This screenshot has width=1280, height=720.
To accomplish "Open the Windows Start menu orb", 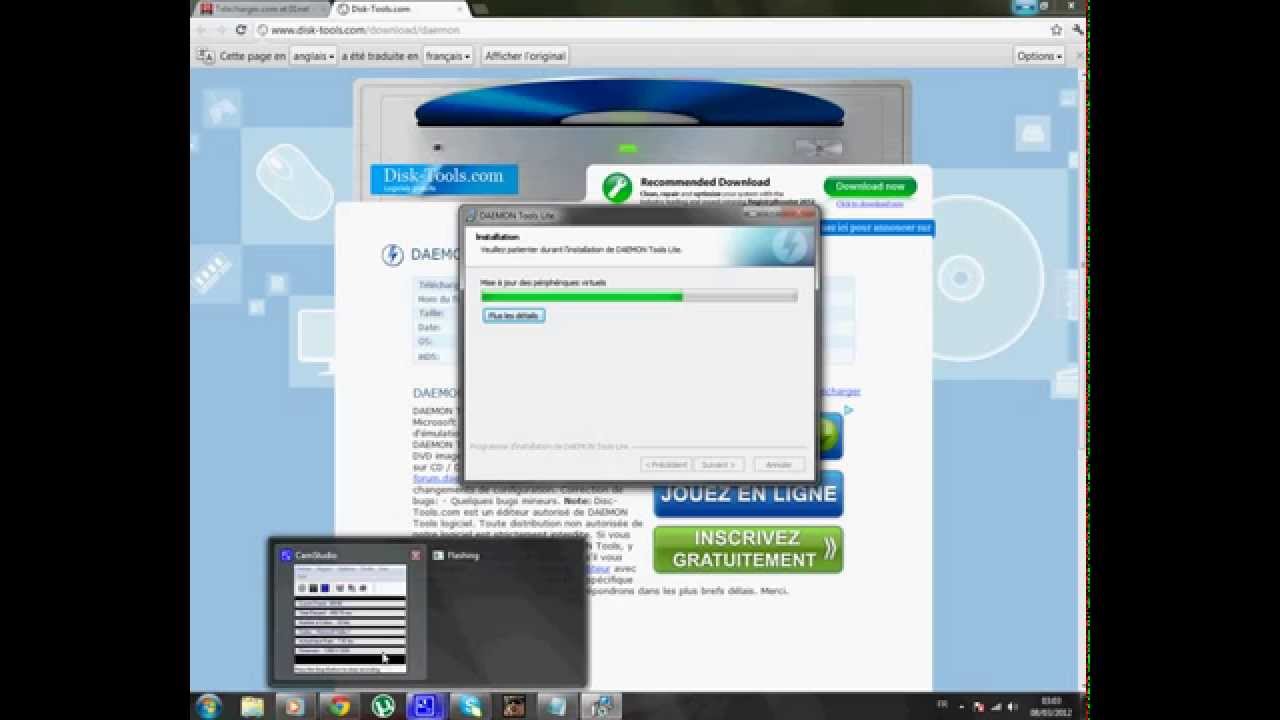I will click(209, 706).
